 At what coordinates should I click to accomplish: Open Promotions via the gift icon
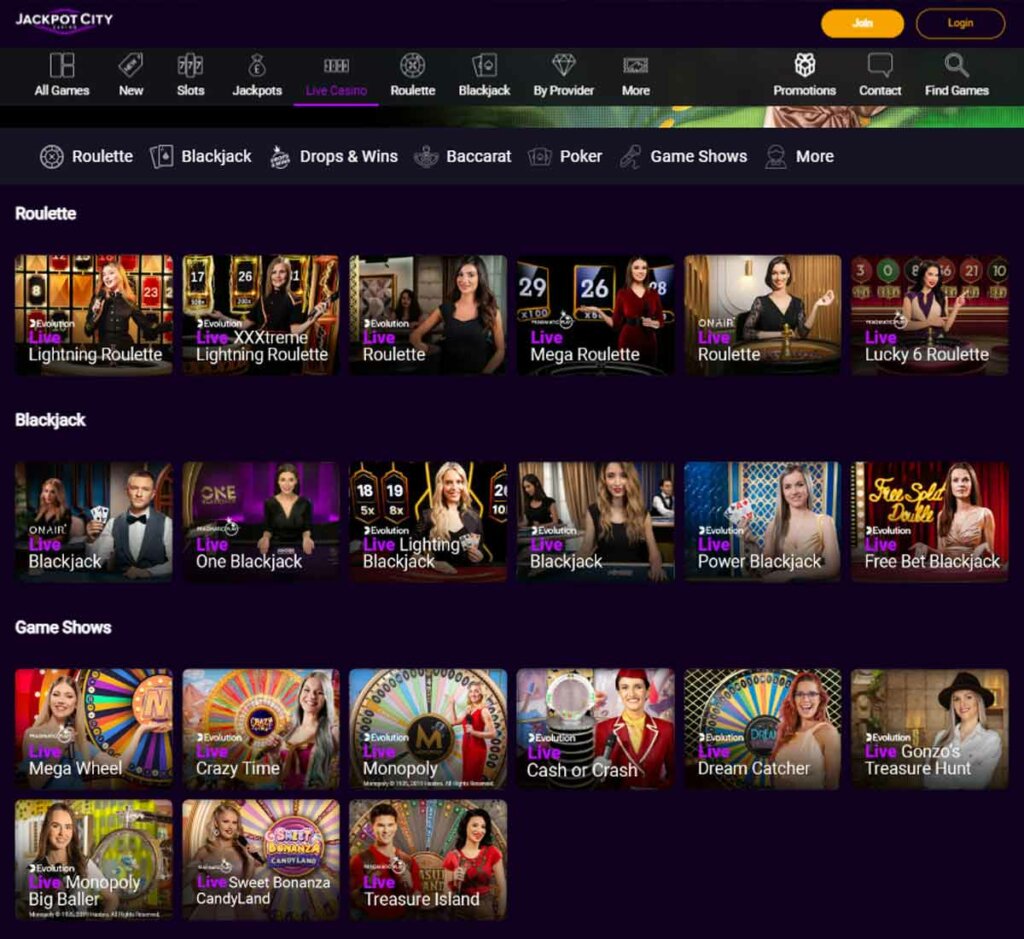(804, 63)
